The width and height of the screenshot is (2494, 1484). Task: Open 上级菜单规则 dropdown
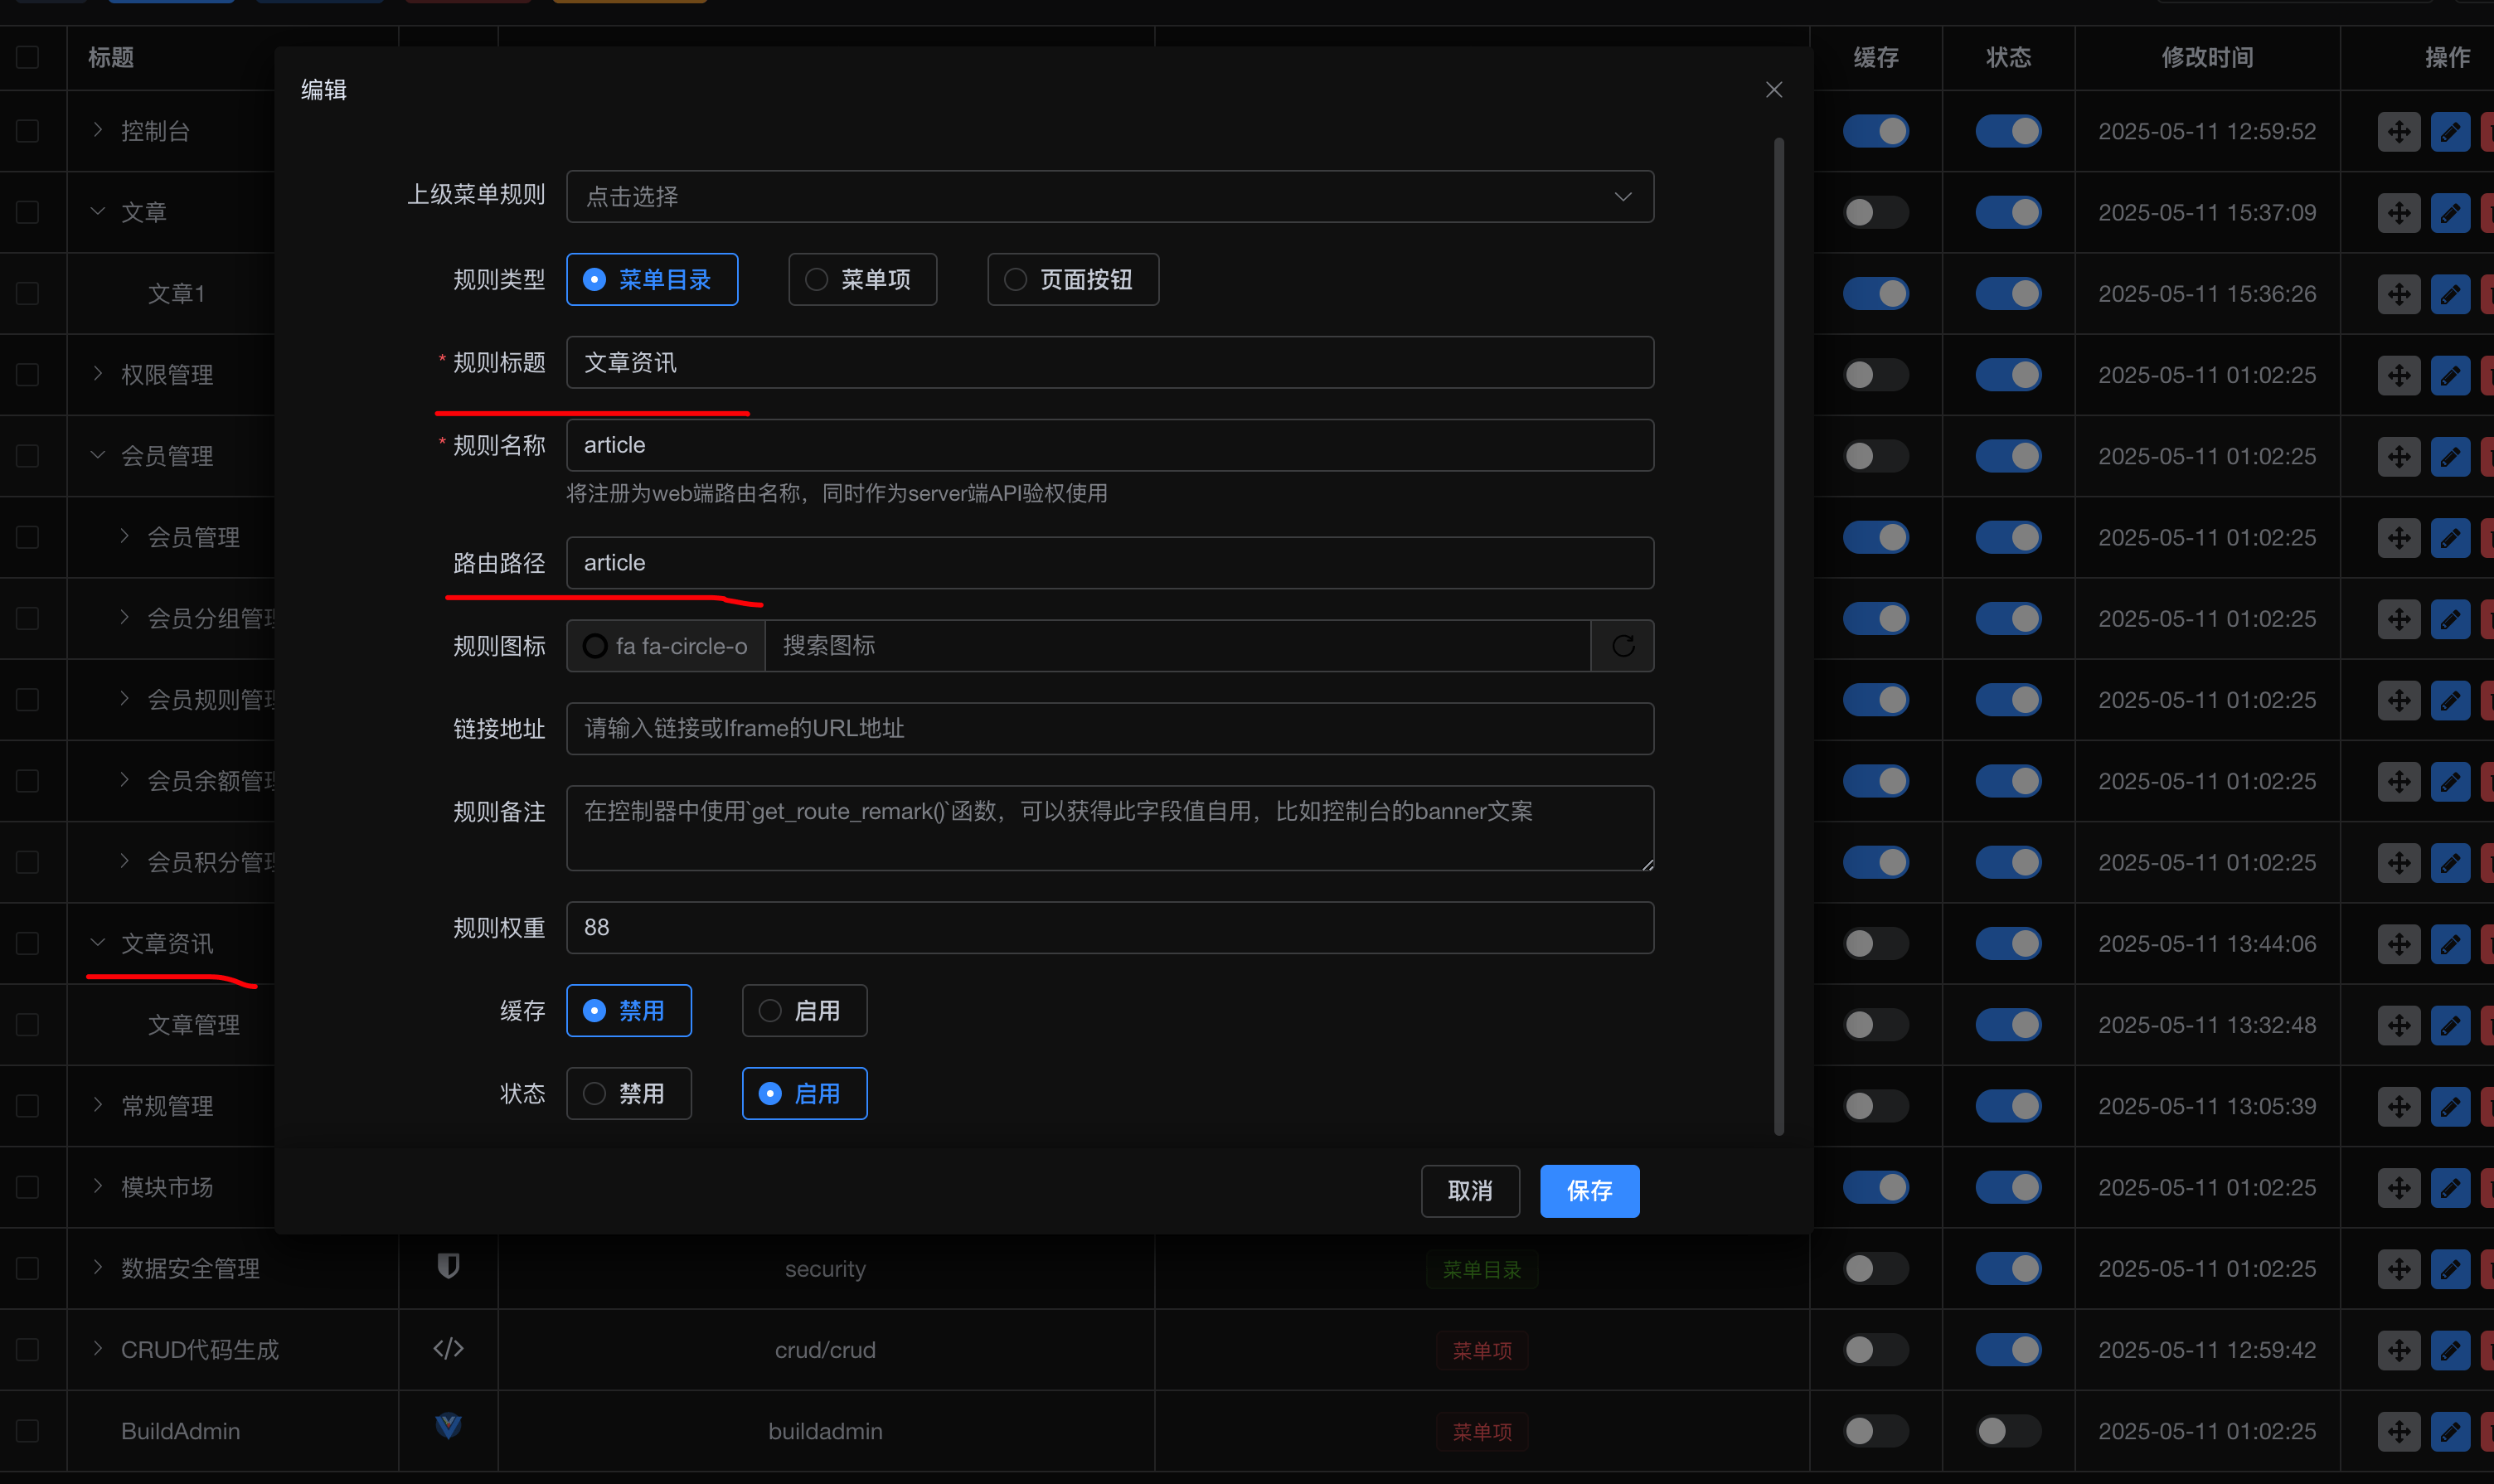(1110, 197)
